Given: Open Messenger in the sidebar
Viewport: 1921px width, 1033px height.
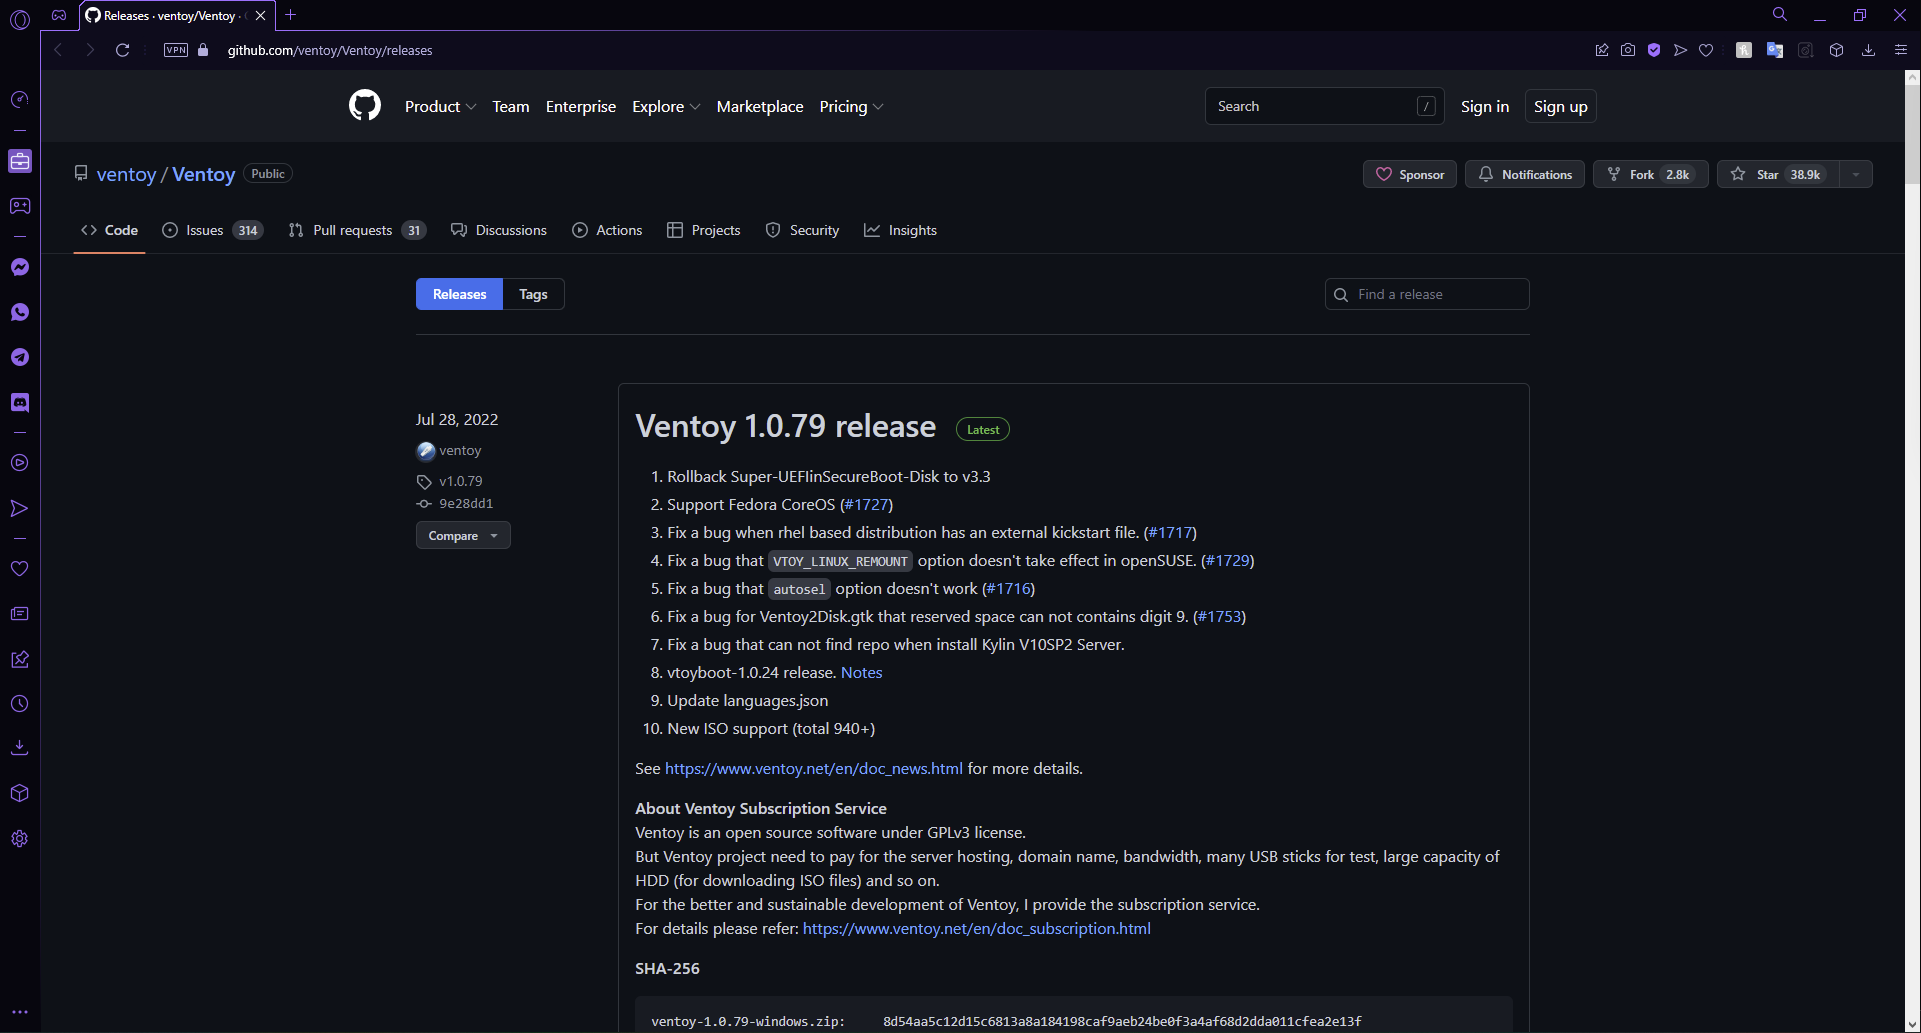Looking at the screenshot, I should [19, 267].
